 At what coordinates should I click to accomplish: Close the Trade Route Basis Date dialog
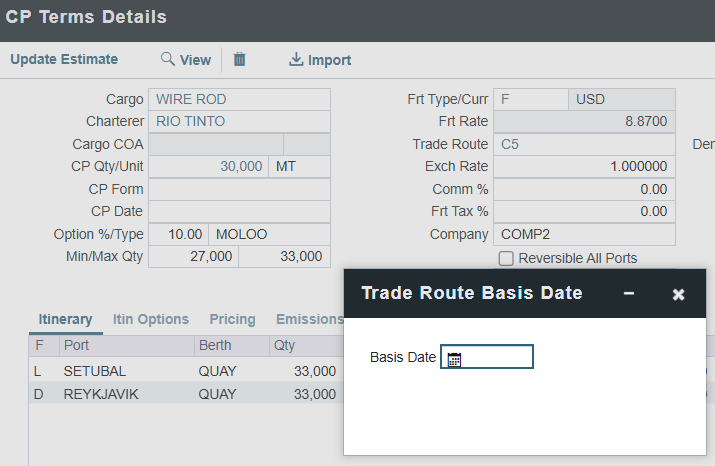click(x=678, y=294)
